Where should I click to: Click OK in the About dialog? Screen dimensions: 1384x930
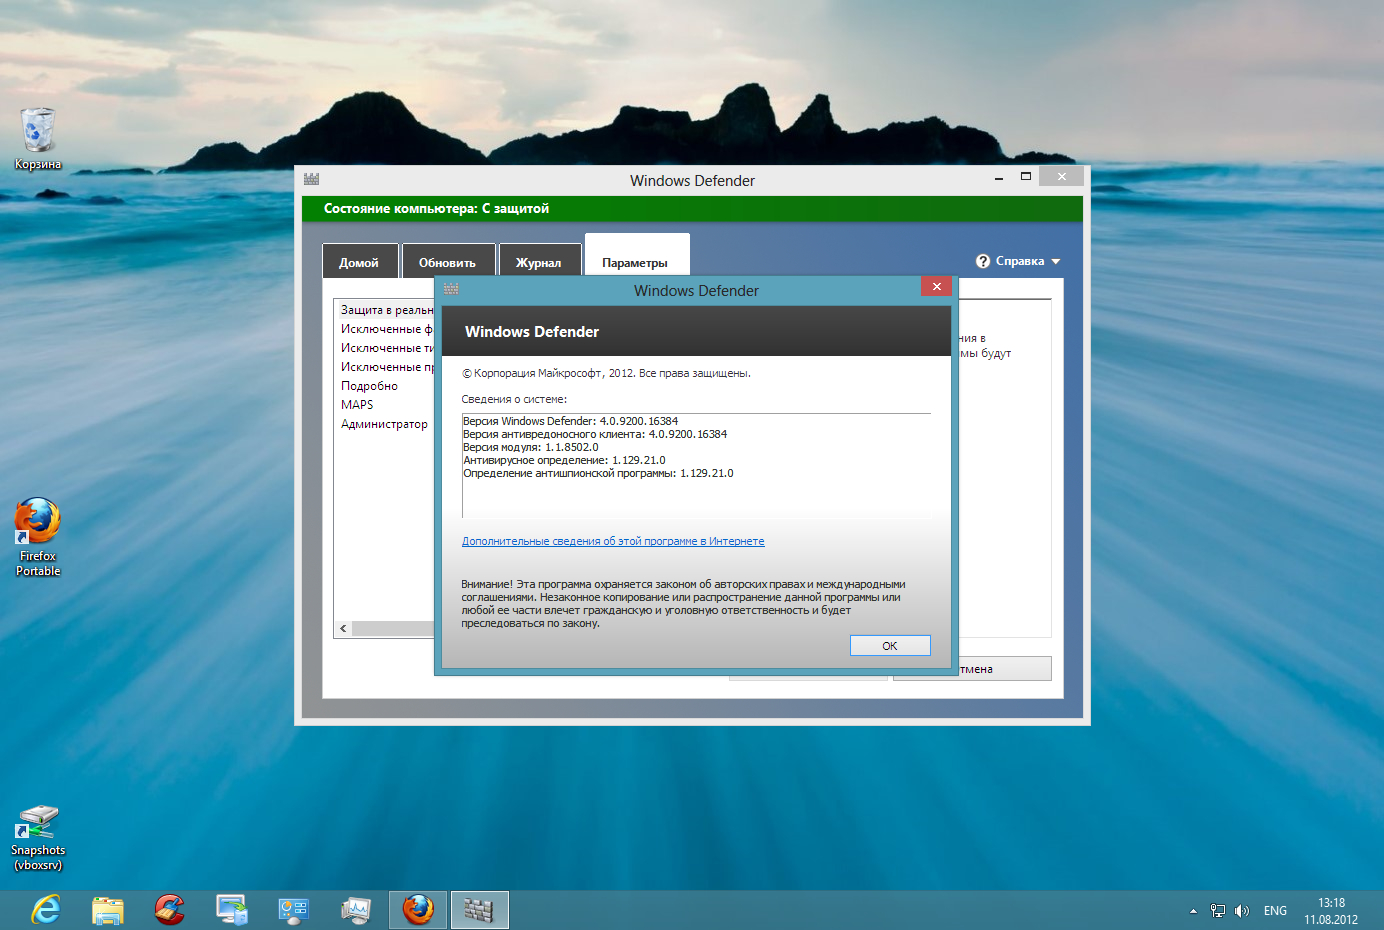(890, 646)
